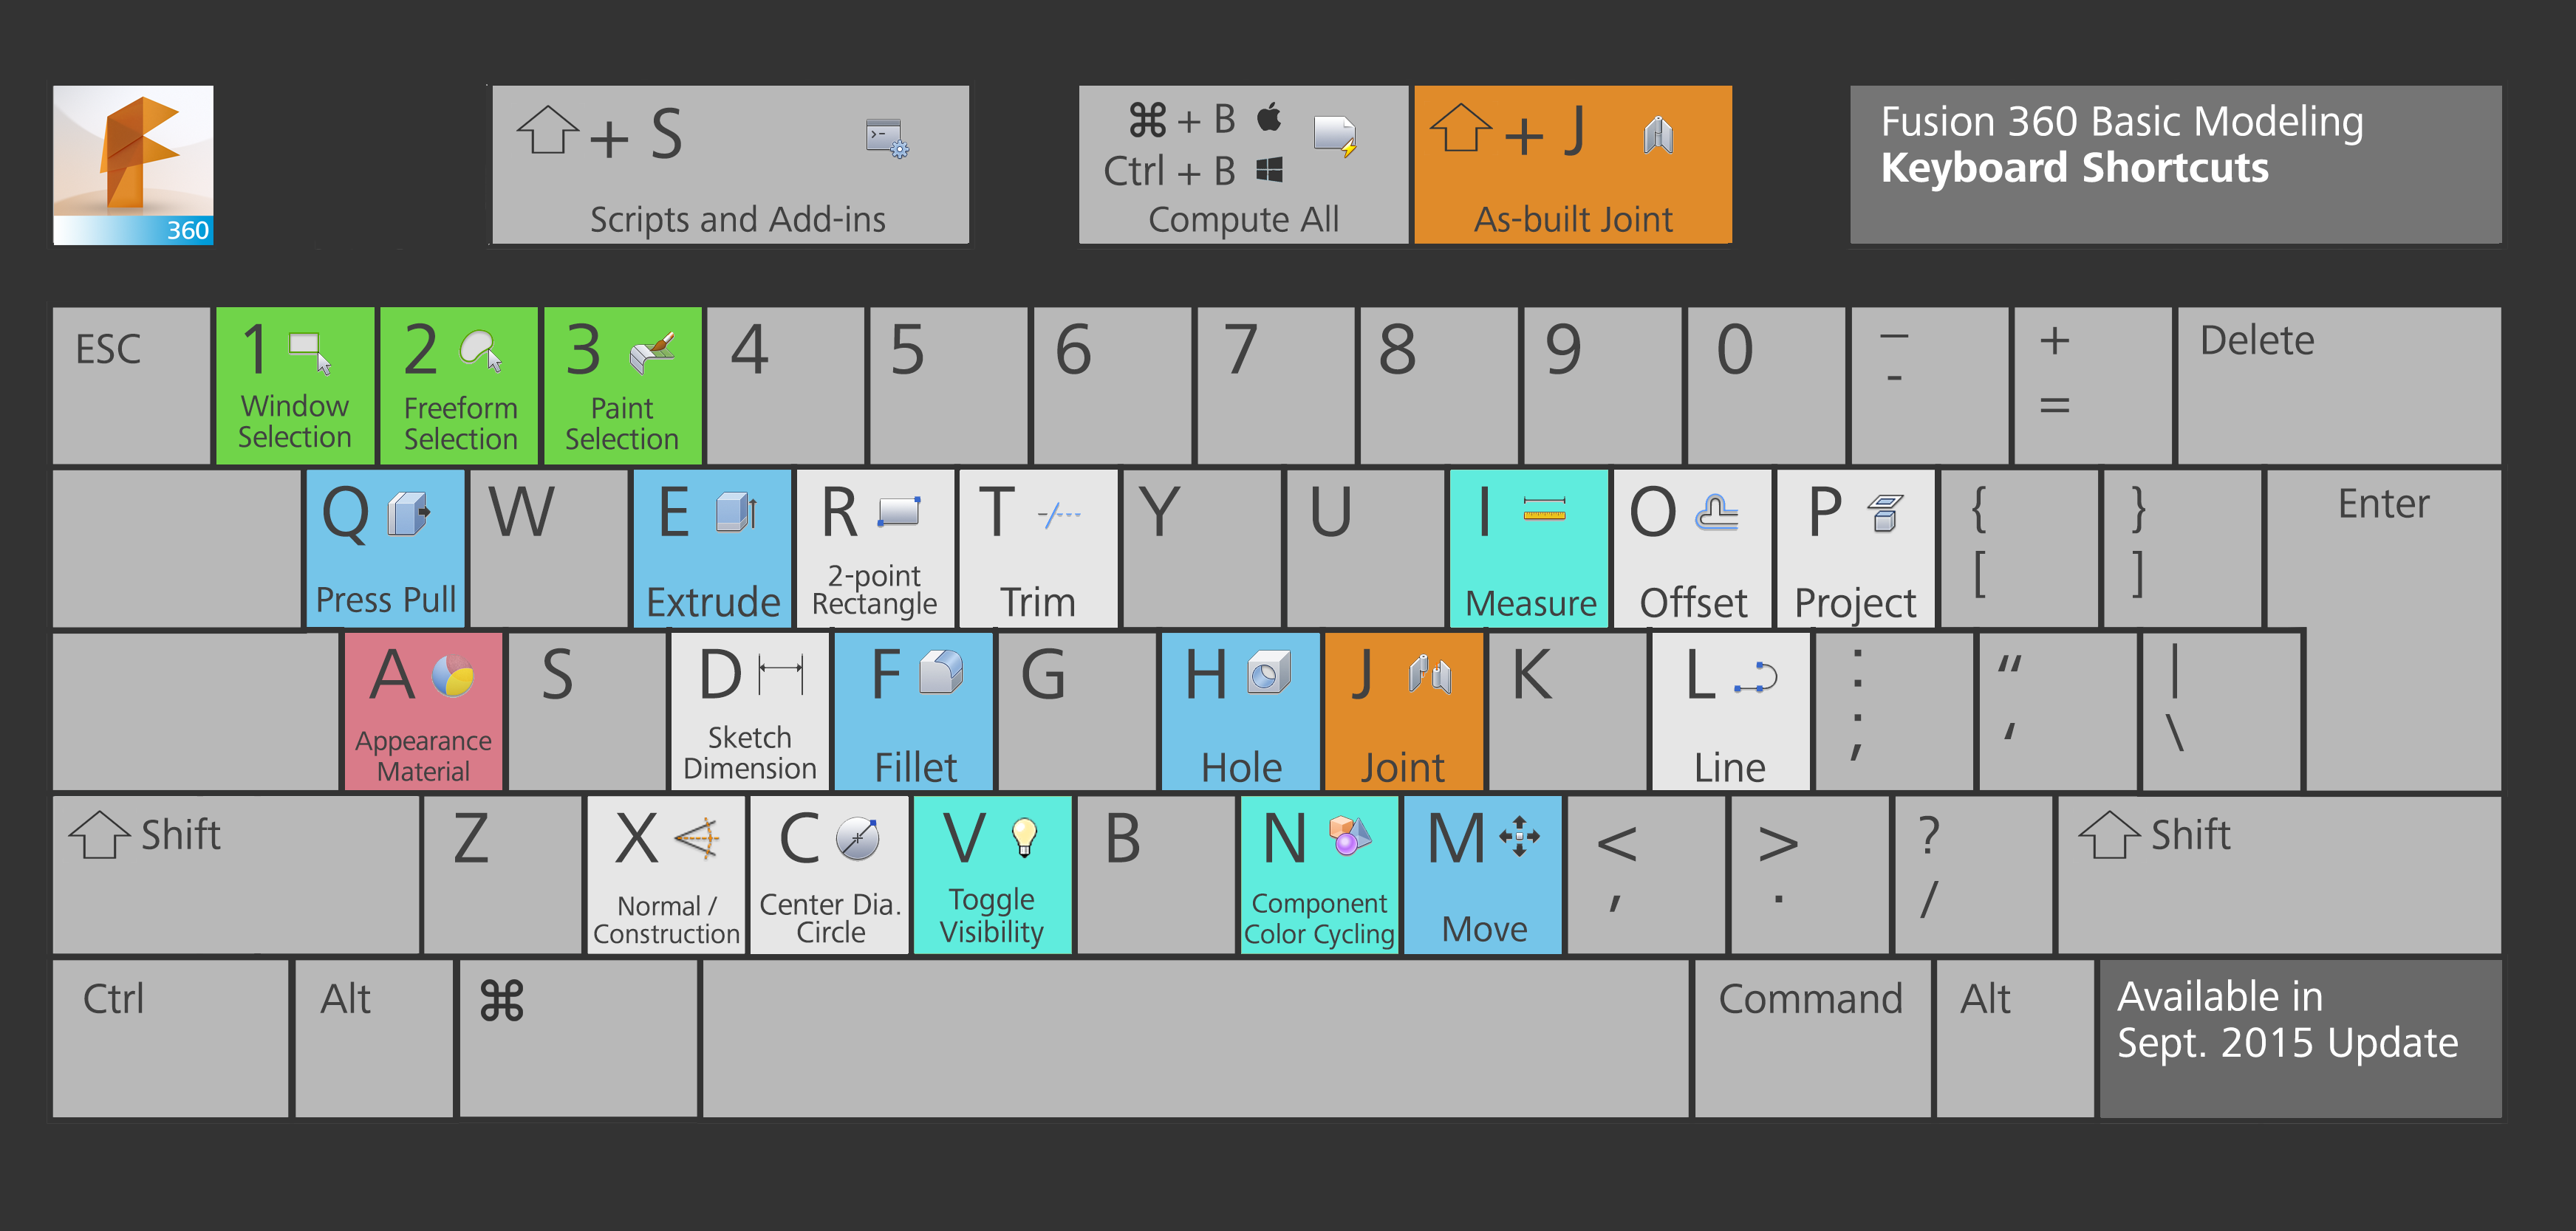Click the Toggle Visibility lightbulb icon

click(1025, 837)
